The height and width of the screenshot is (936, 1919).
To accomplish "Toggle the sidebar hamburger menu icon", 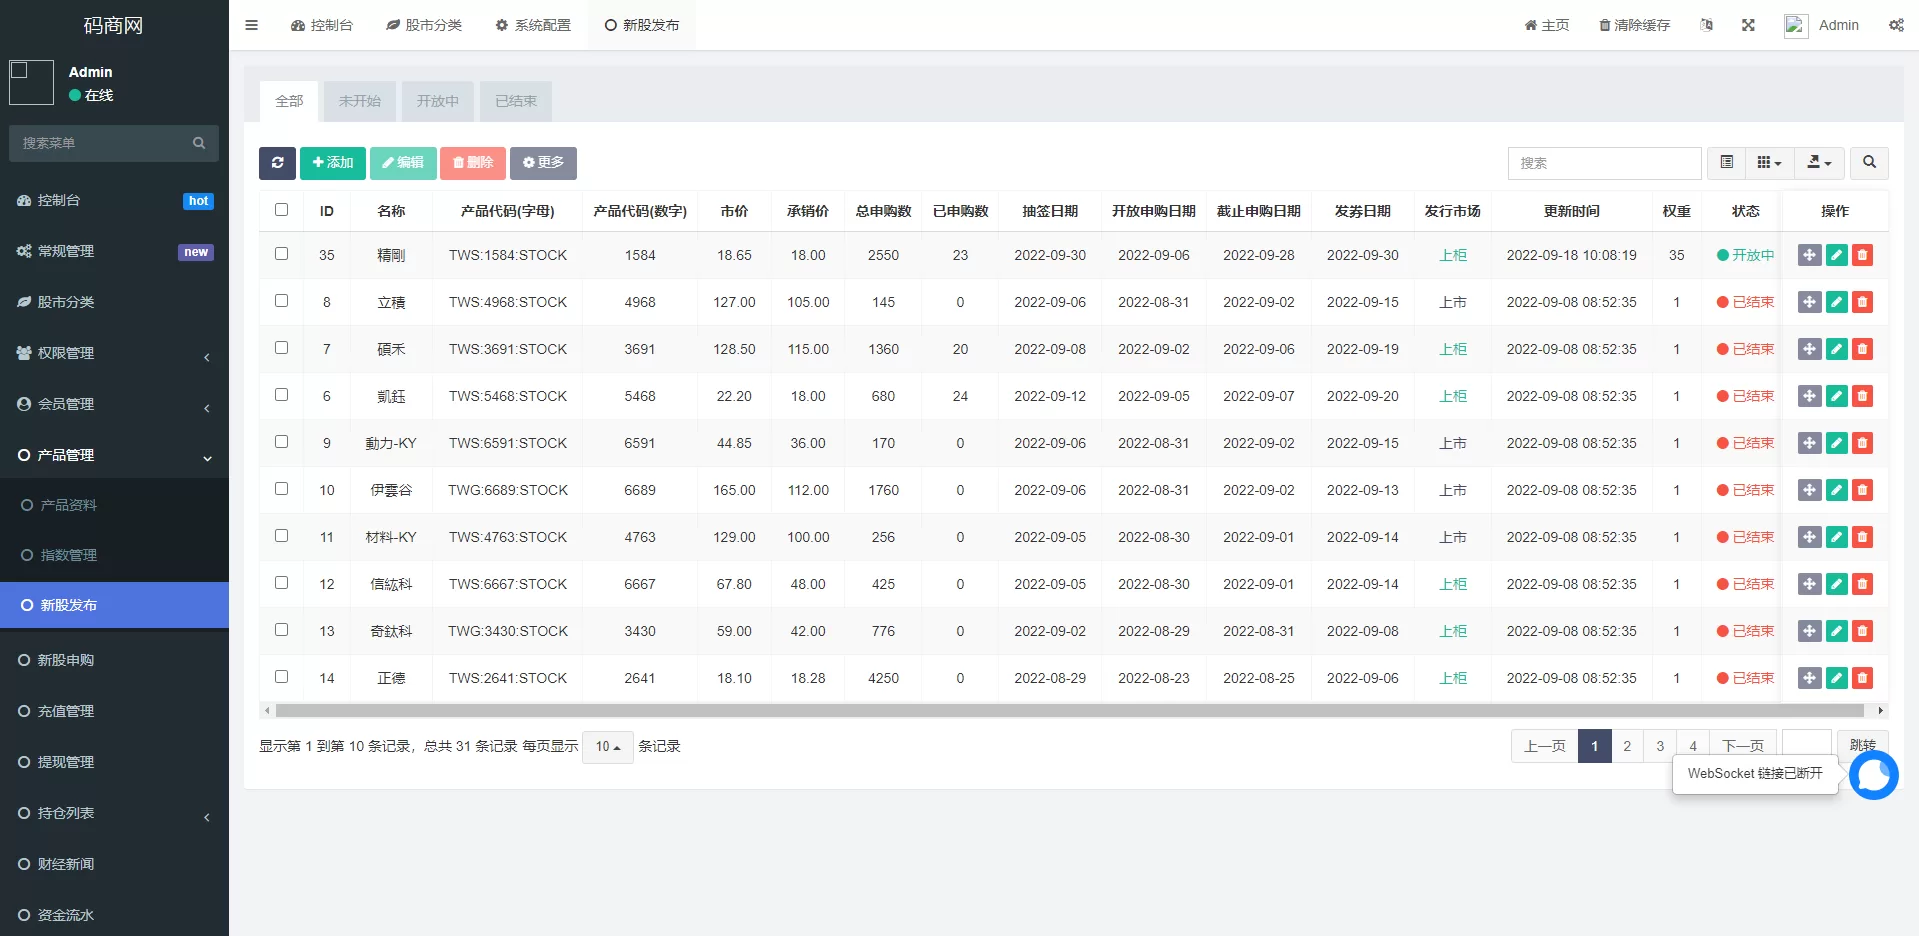I will 252,25.
